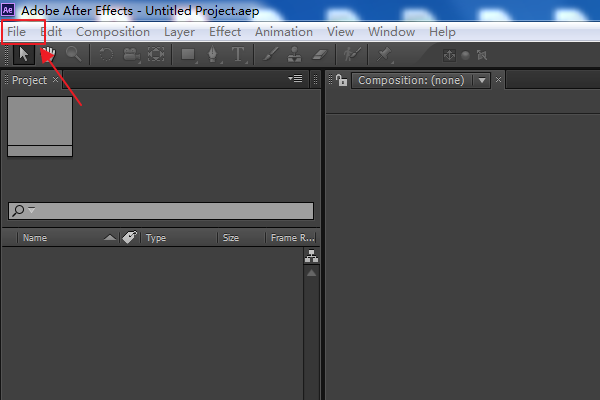Open the Window menu
This screenshot has width=600, height=400.
click(x=391, y=32)
